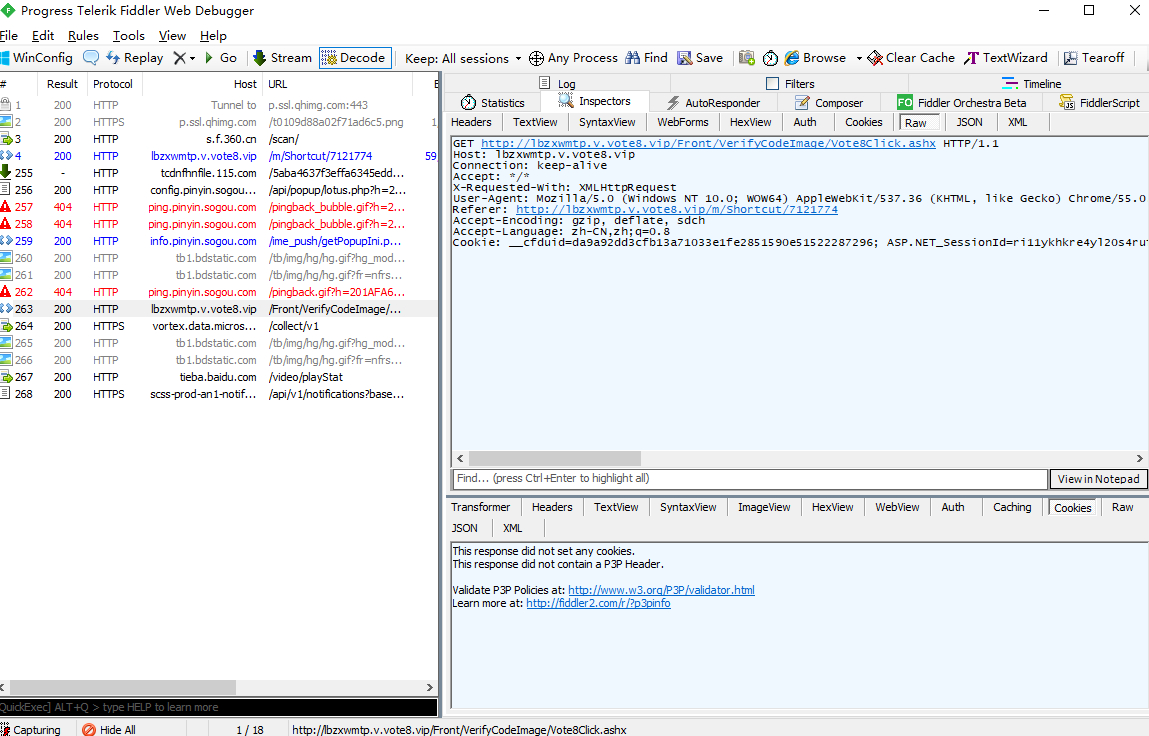
Task: Click Hide All in status bar
Action: click(x=109, y=729)
